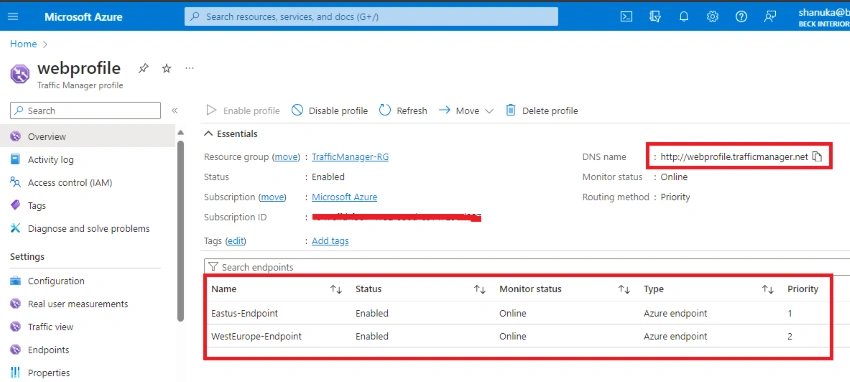The width and height of the screenshot is (850, 382).
Task: Collapse the left menu with the double chevron
Action: tap(175, 111)
